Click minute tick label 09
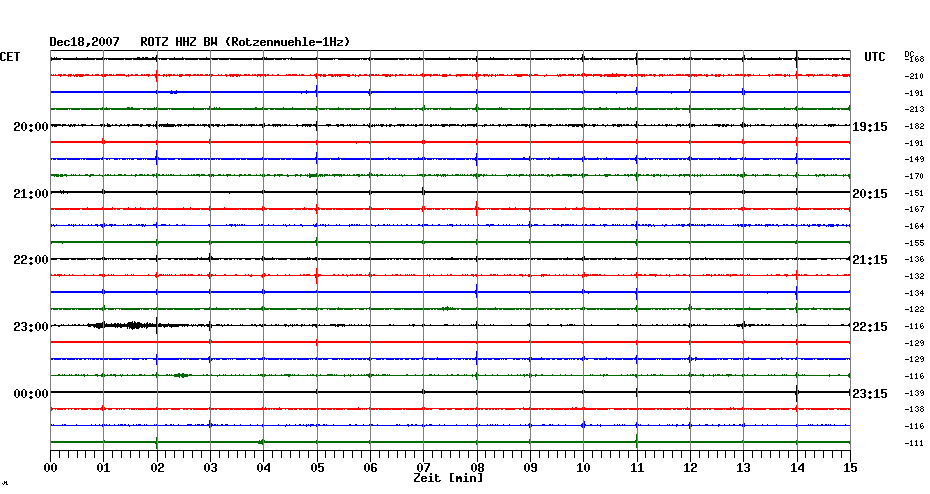This screenshot has width=930, height=494. click(x=530, y=468)
